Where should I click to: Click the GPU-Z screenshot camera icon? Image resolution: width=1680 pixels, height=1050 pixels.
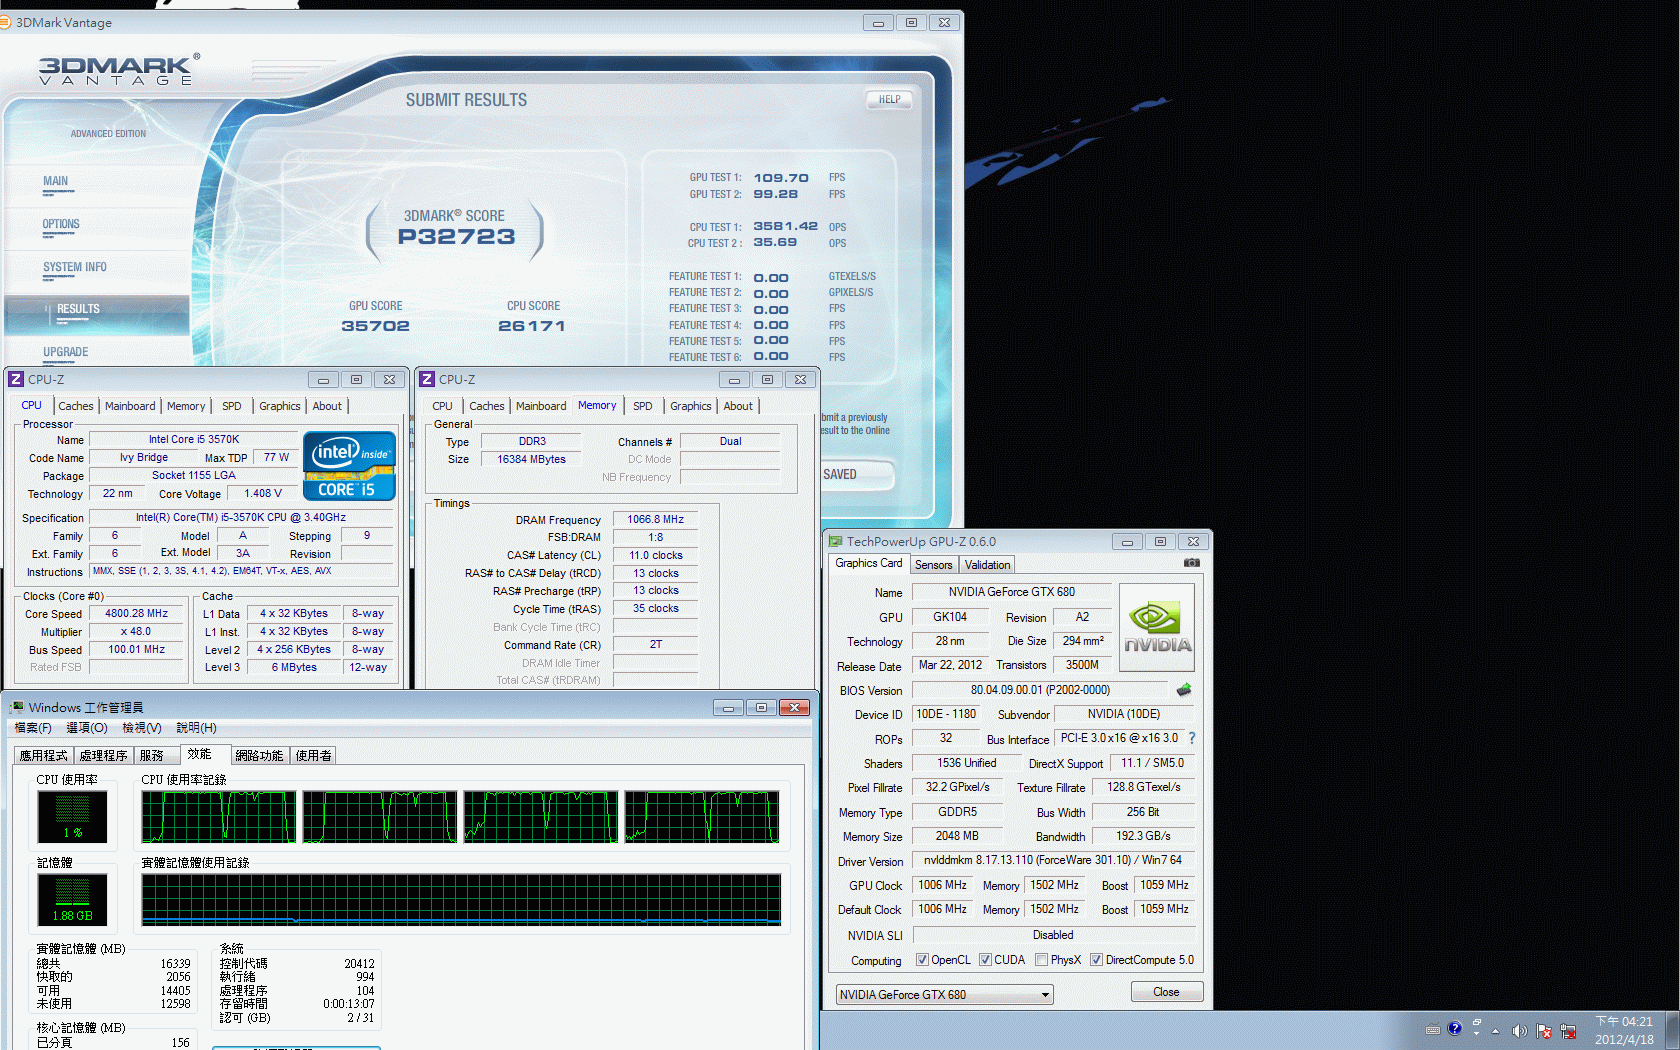coord(1191,563)
